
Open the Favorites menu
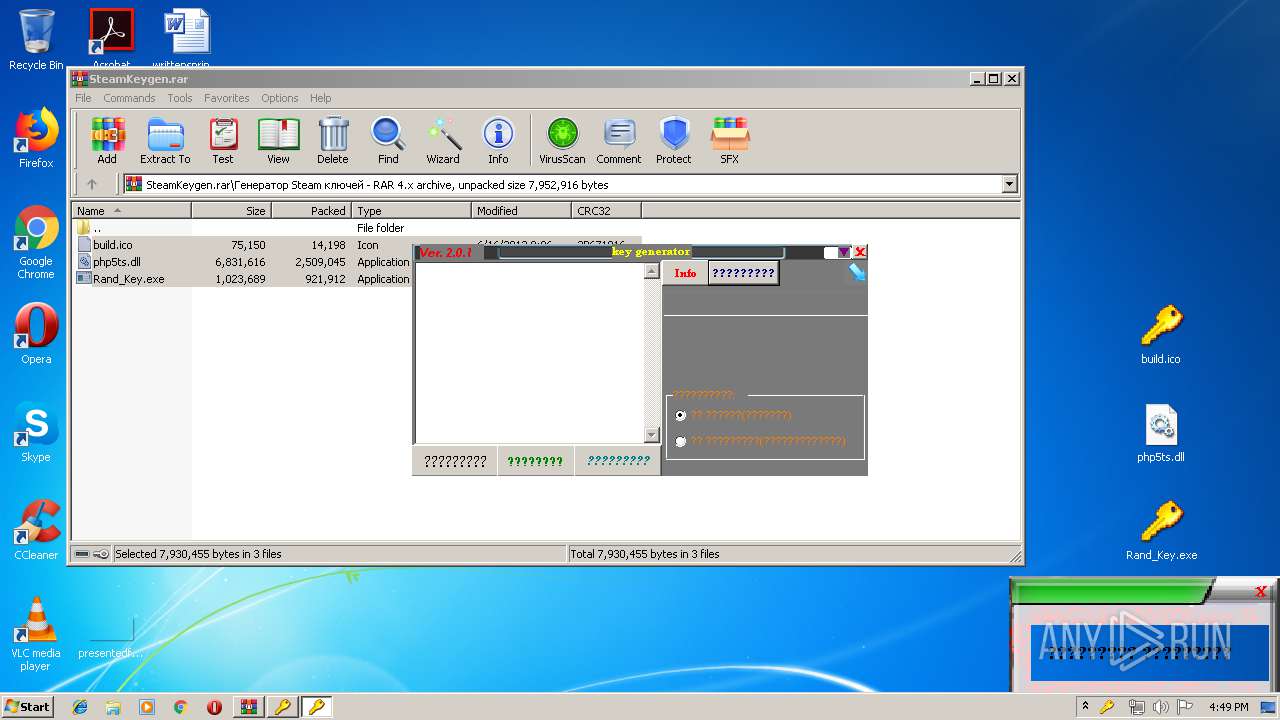[x=227, y=98]
